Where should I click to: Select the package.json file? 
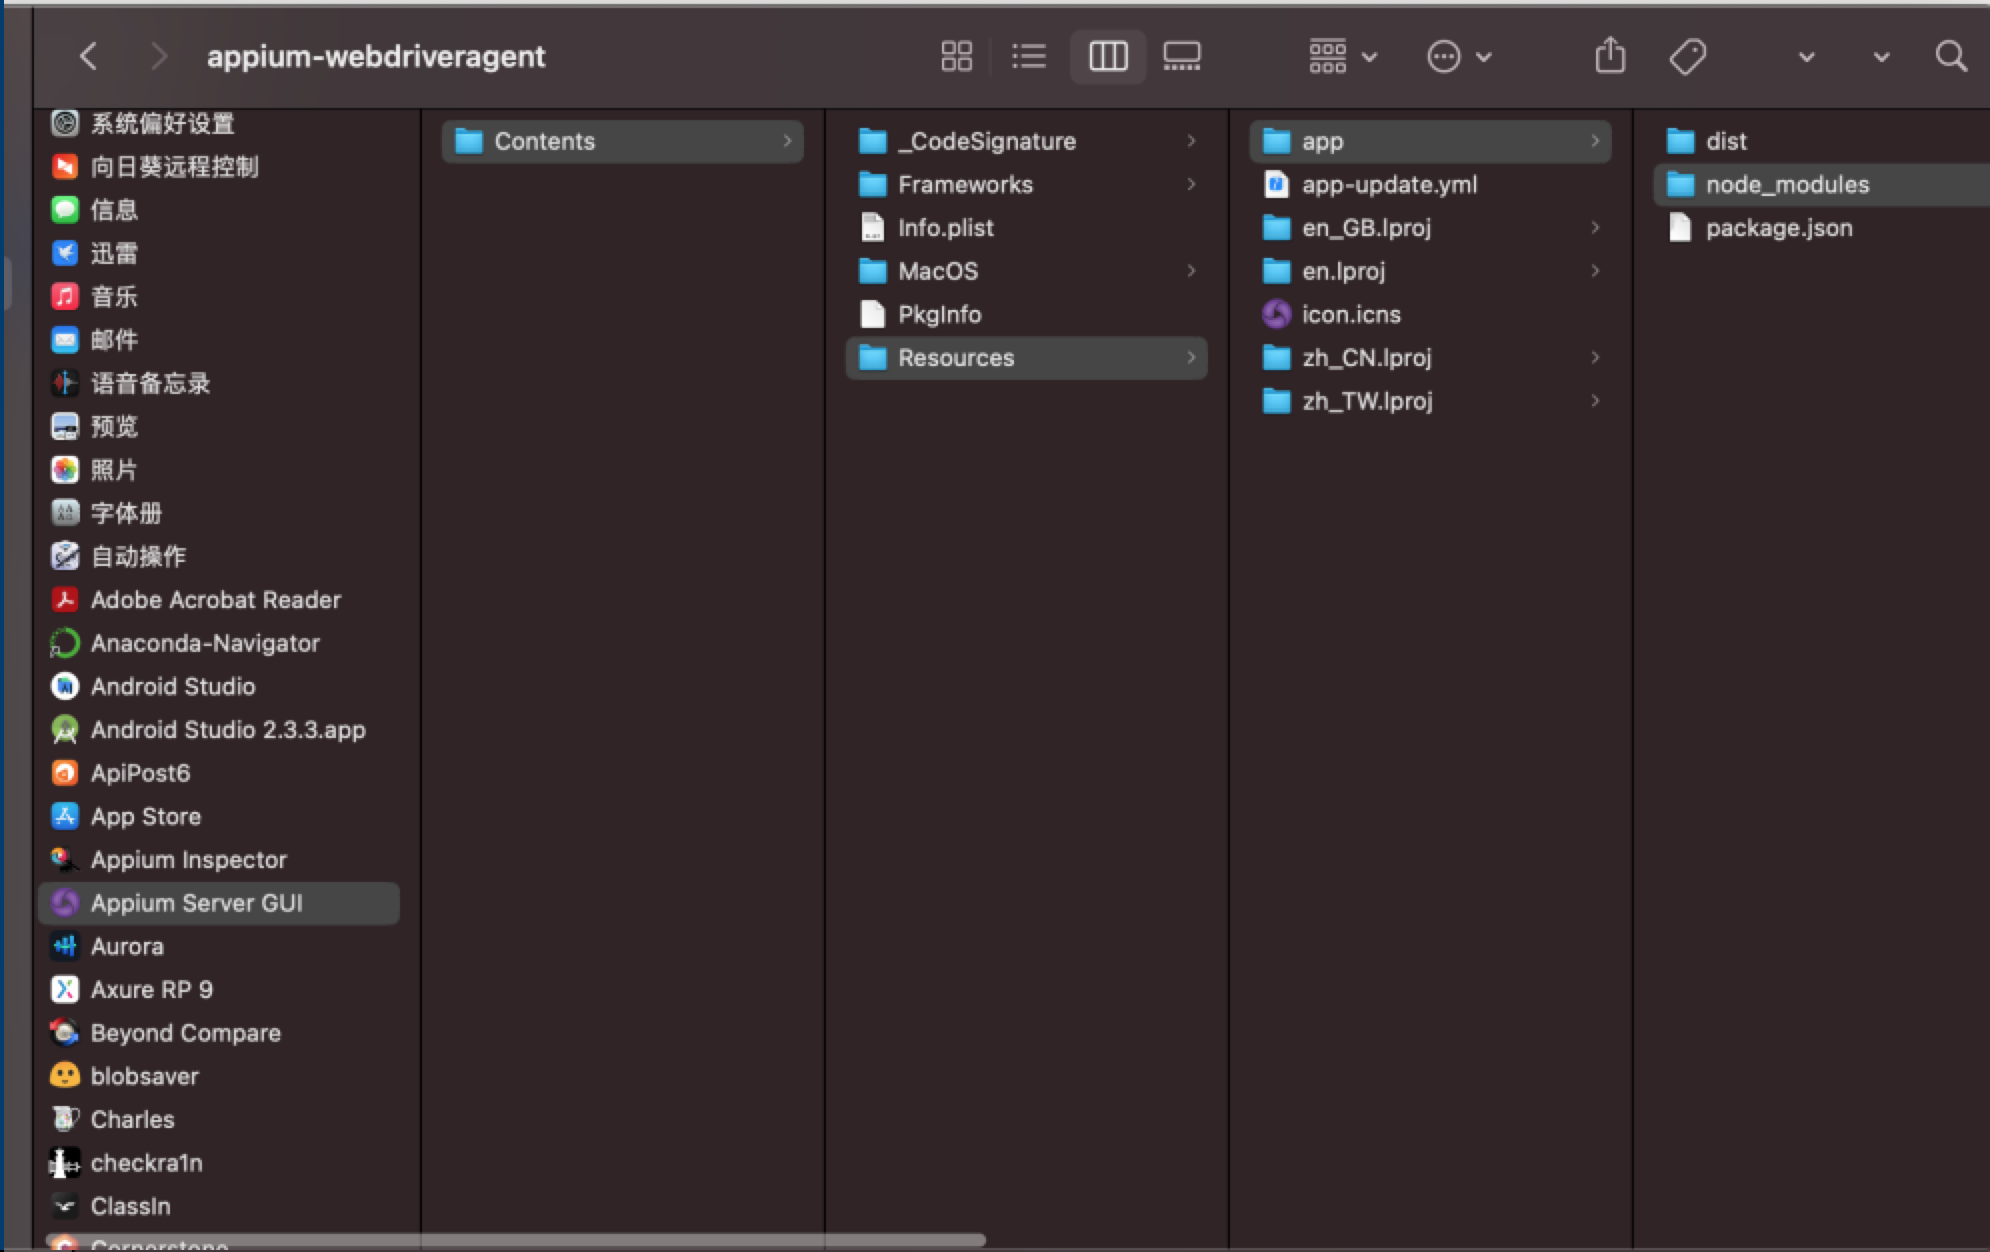pyautogui.click(x=1822, y=228)
